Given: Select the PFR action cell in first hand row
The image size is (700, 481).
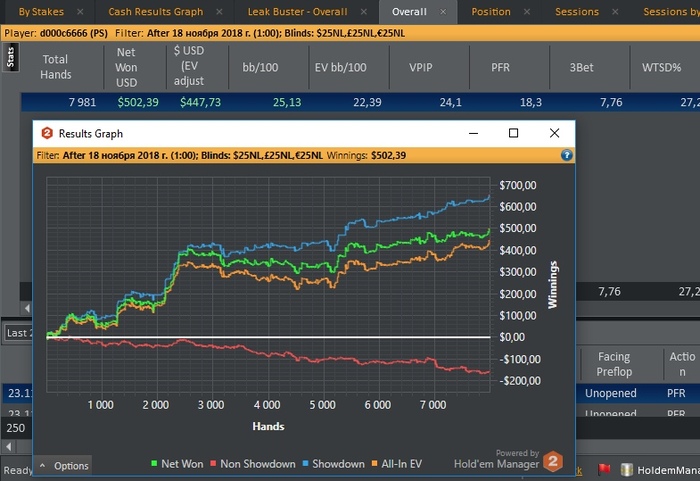Looking at the screenshot, I should 676,393.
